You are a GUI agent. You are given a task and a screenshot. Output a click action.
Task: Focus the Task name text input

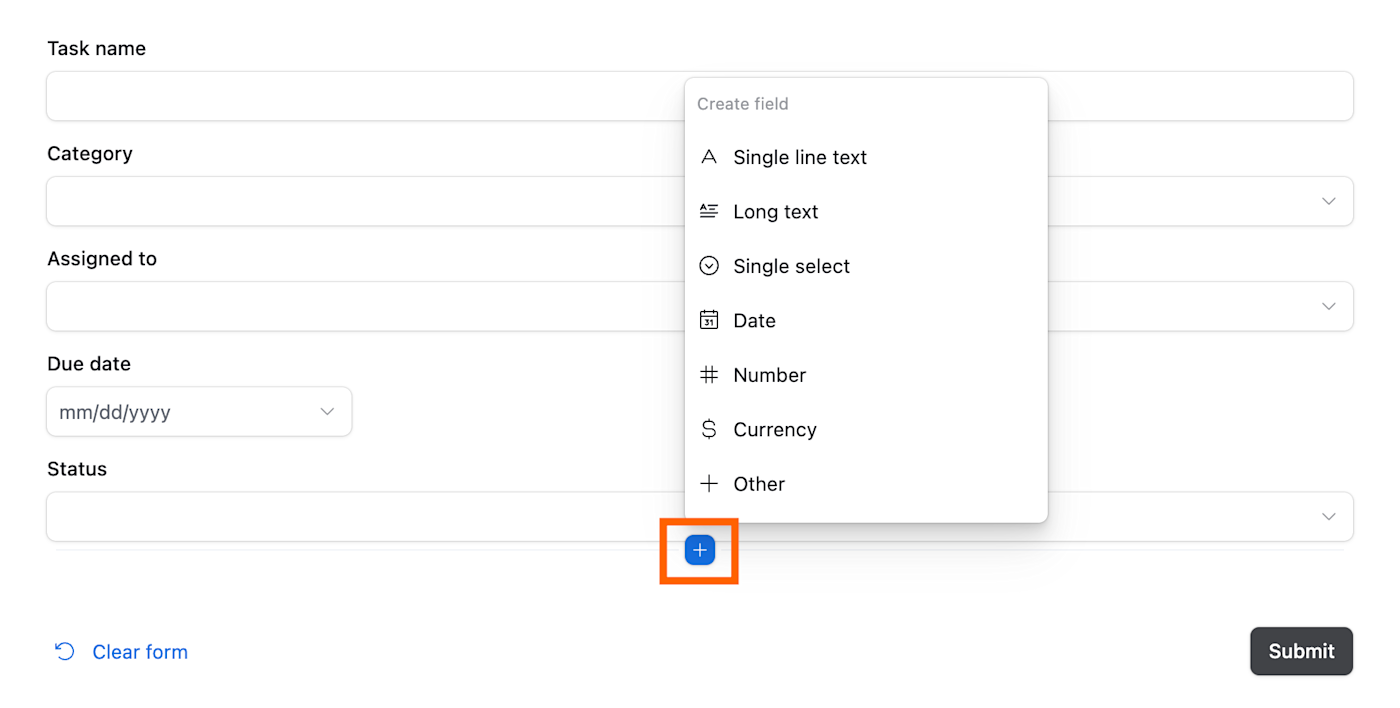pyautogui.click(x=360, y=96)
